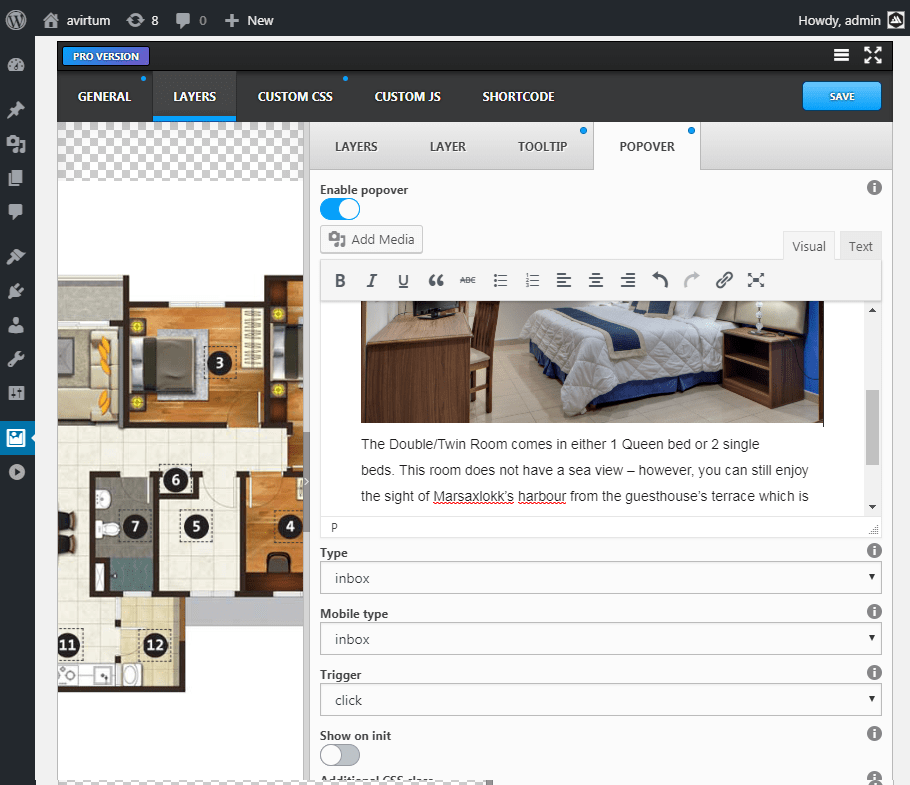
Task: Open fullscreen mode of the plugin panel
Action: [x=873, y=56]
